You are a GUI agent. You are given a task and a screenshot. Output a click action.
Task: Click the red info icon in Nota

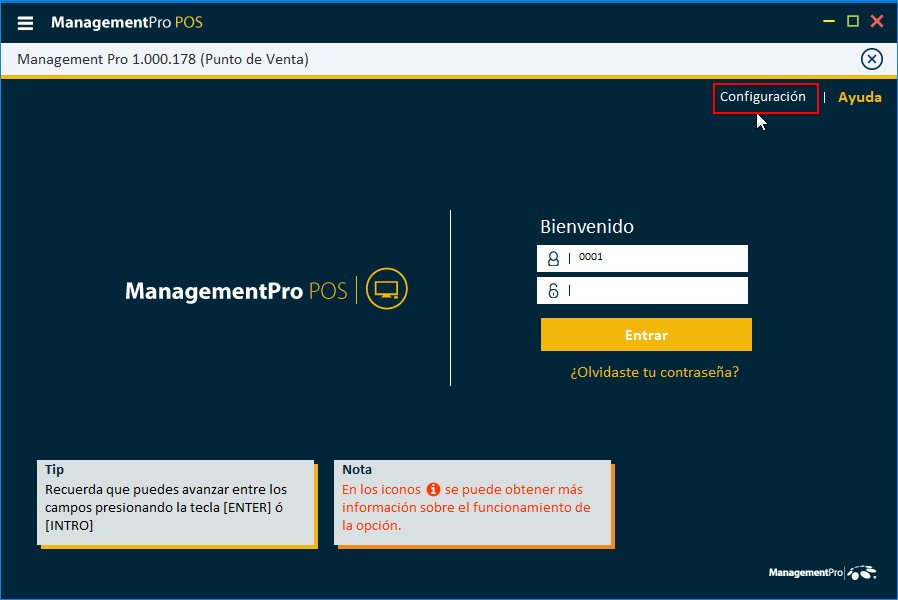[x=433, y=490]
